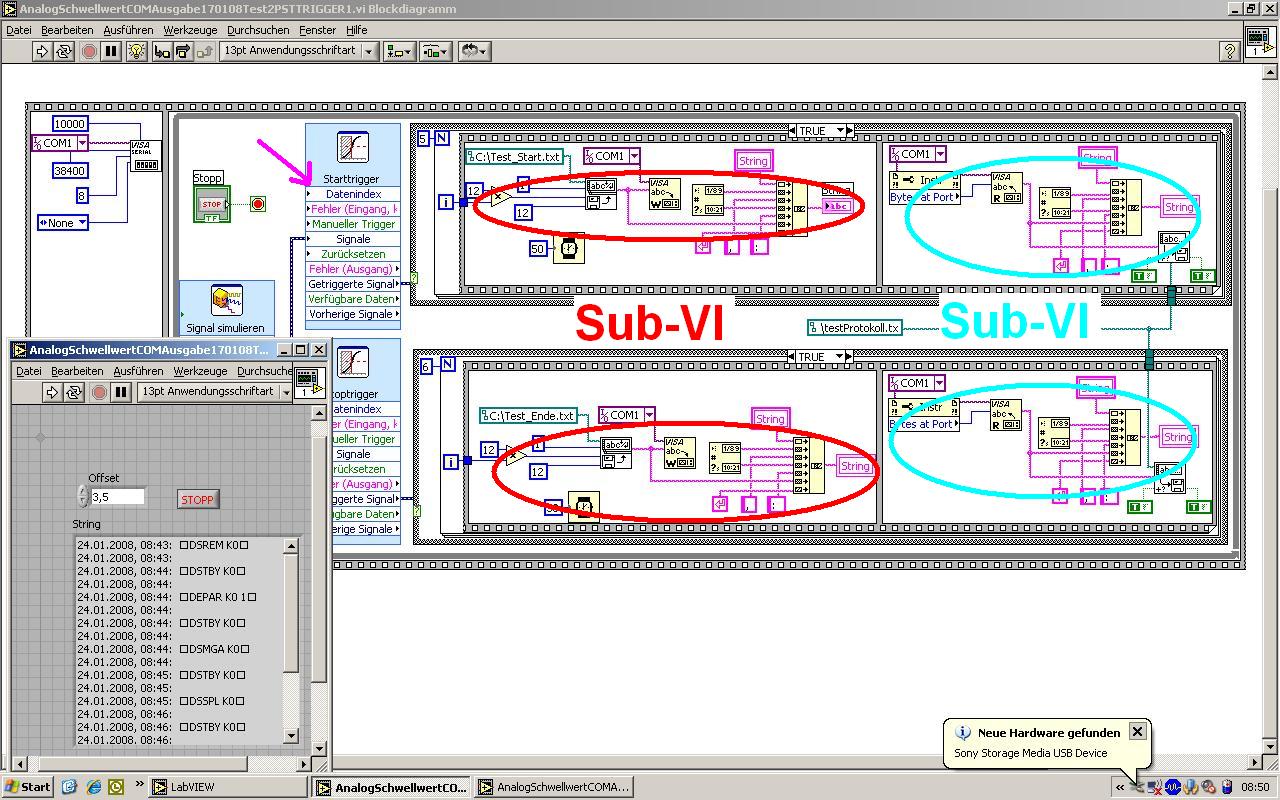Open Internet Explorer from quick launch
This screenshot has width=1280, height=800.
(93, 787)
